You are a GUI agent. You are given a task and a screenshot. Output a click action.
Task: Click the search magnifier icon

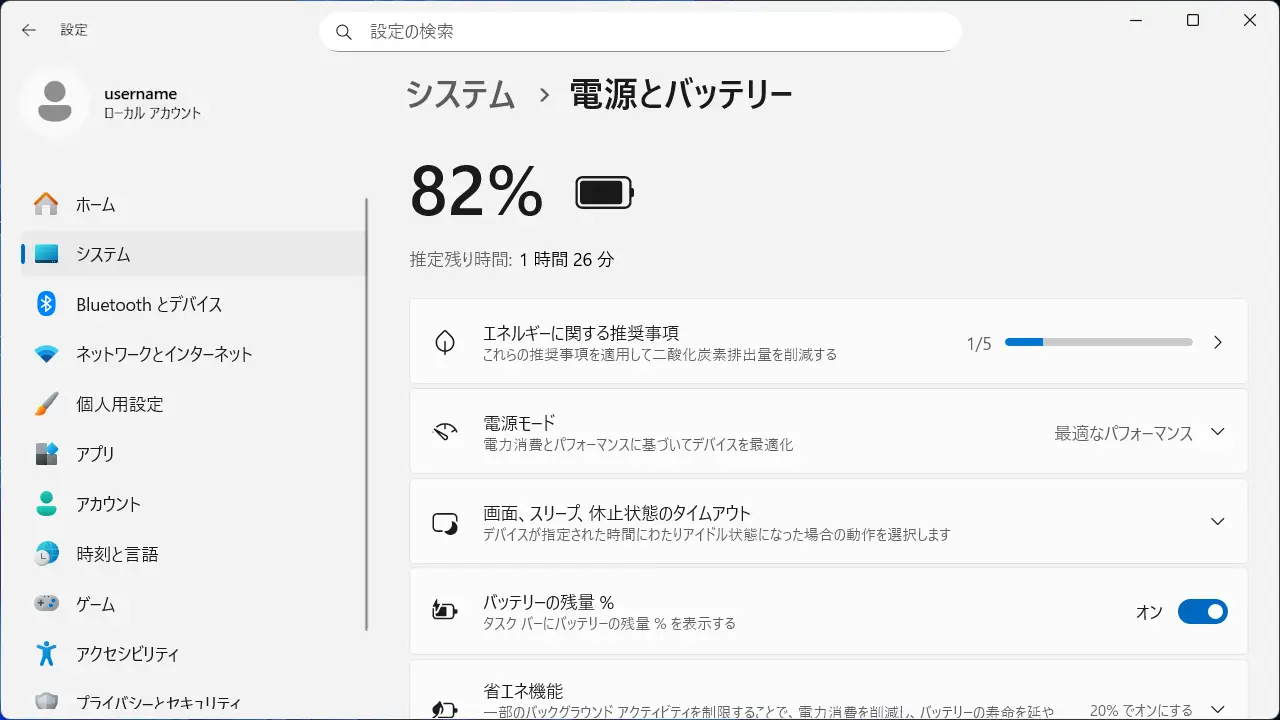[344, 32]
